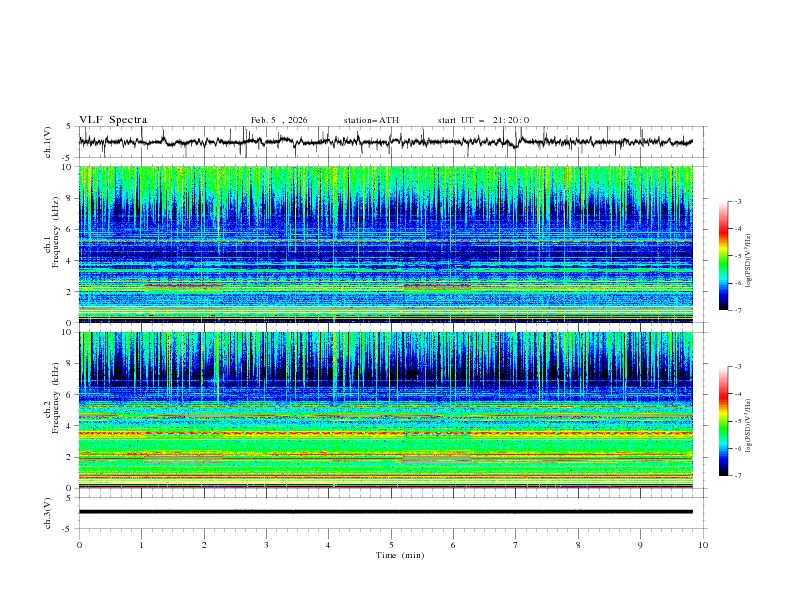Click the "-7" label on the ch.2 colorbar
Viewport: 792px width, 612px height.
[x=738, y=476]
